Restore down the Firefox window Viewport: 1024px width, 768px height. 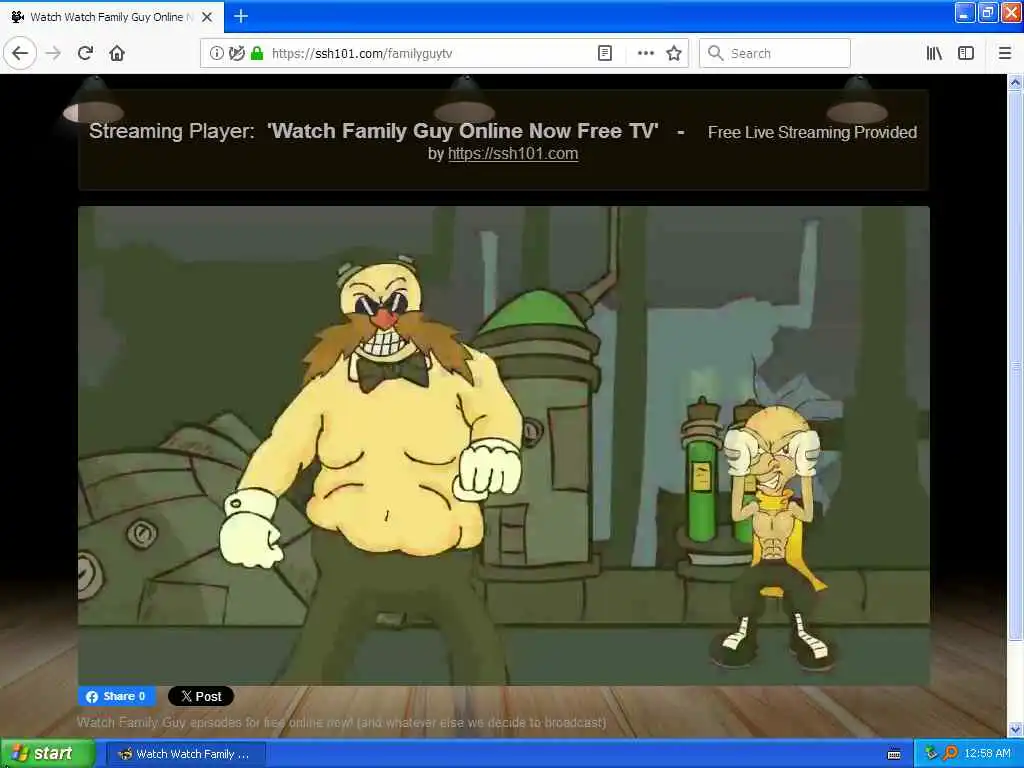(987, 12)
